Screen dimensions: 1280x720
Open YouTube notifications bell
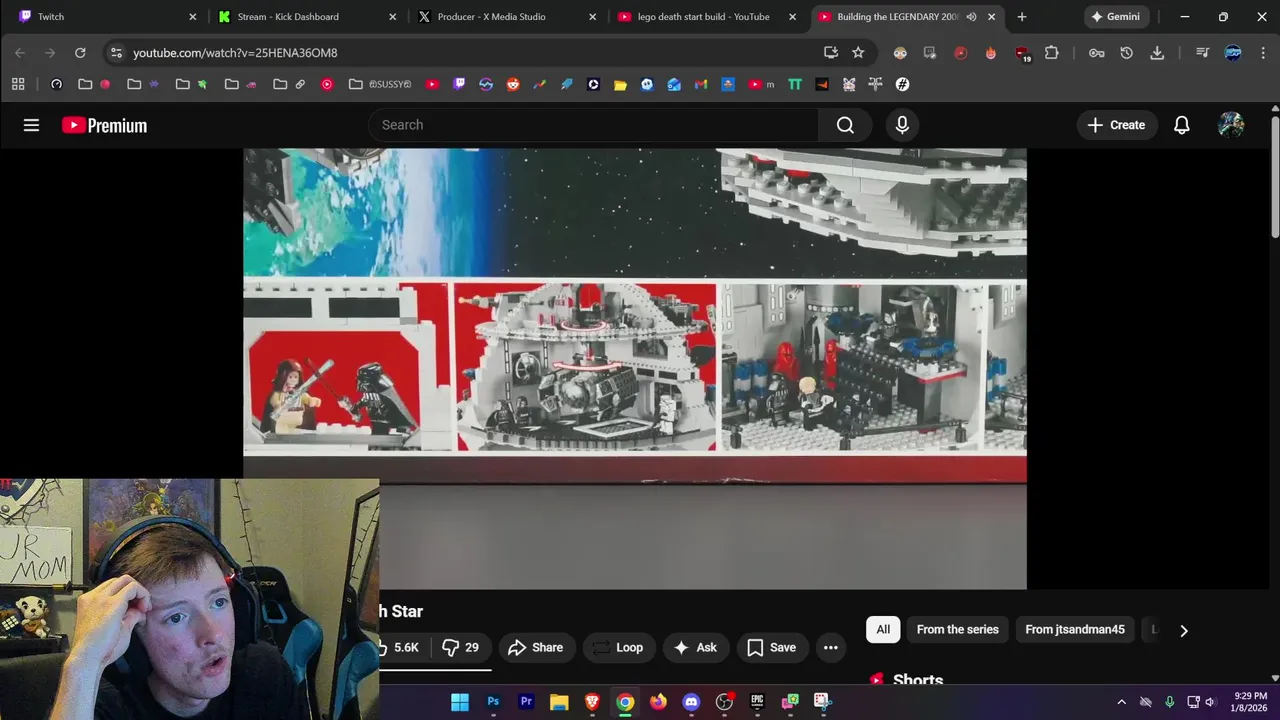point(1181,125)
